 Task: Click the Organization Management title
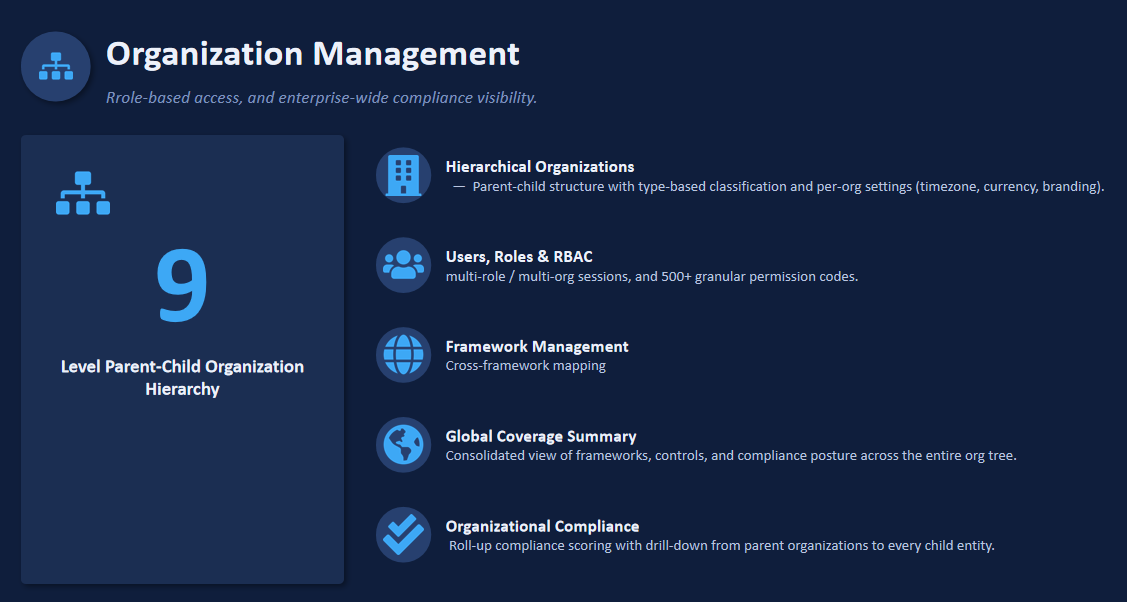(x=313, y=54)
